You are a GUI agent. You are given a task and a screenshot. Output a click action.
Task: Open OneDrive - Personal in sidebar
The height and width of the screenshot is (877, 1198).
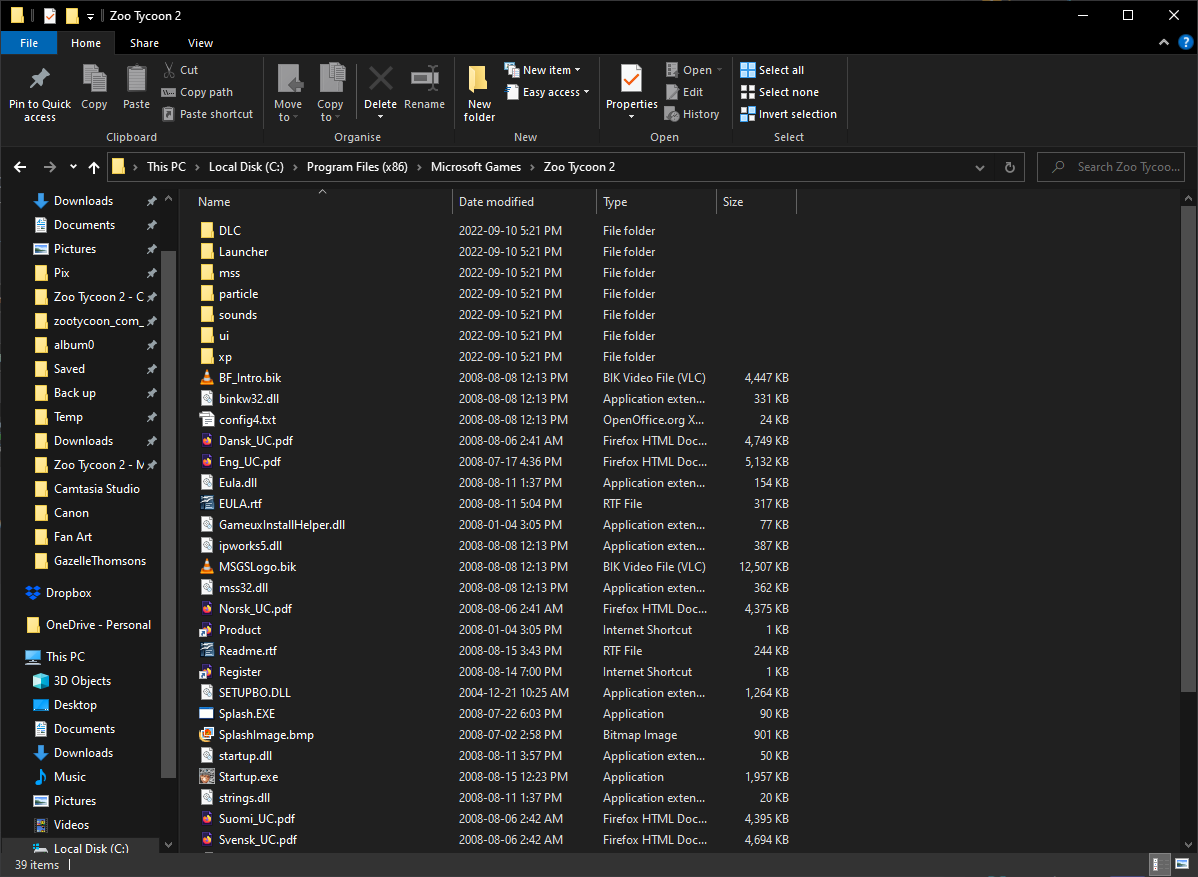pyautogui.click(x=98, y=625)
